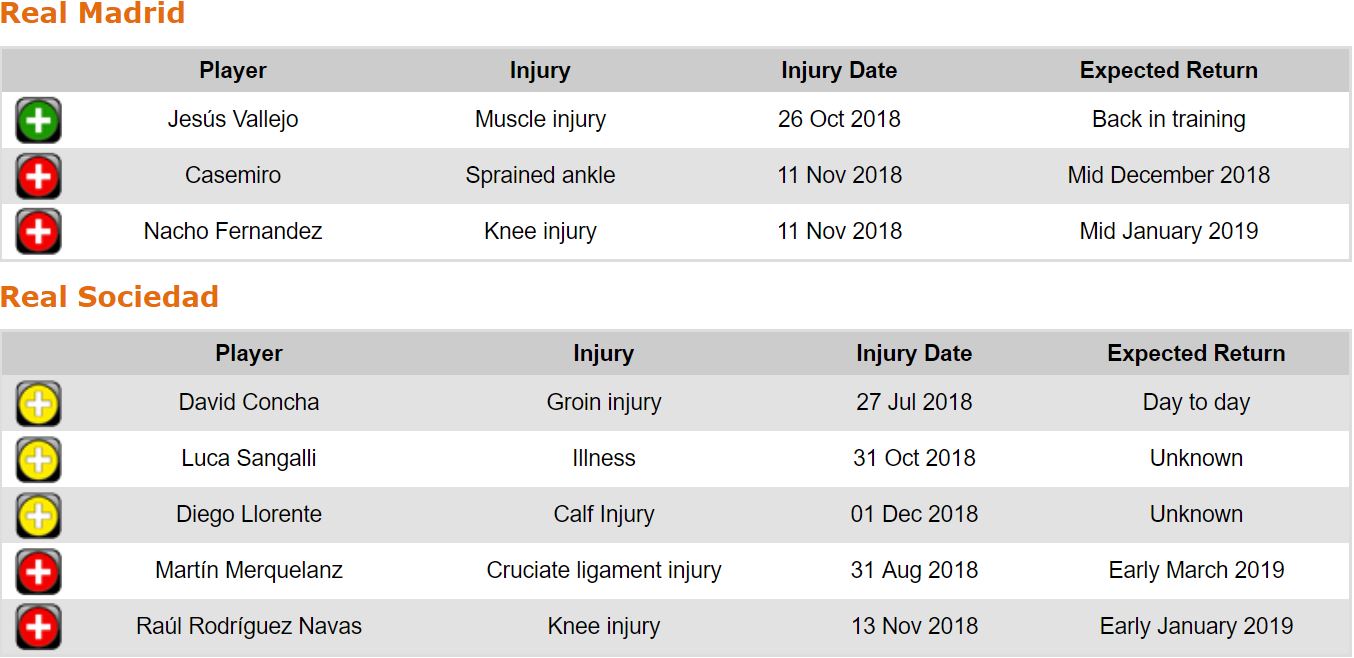The width and height of the screenshot is (1354, 658).
Task: Open the Real Sociedad team heading
Action: point(109,297)
